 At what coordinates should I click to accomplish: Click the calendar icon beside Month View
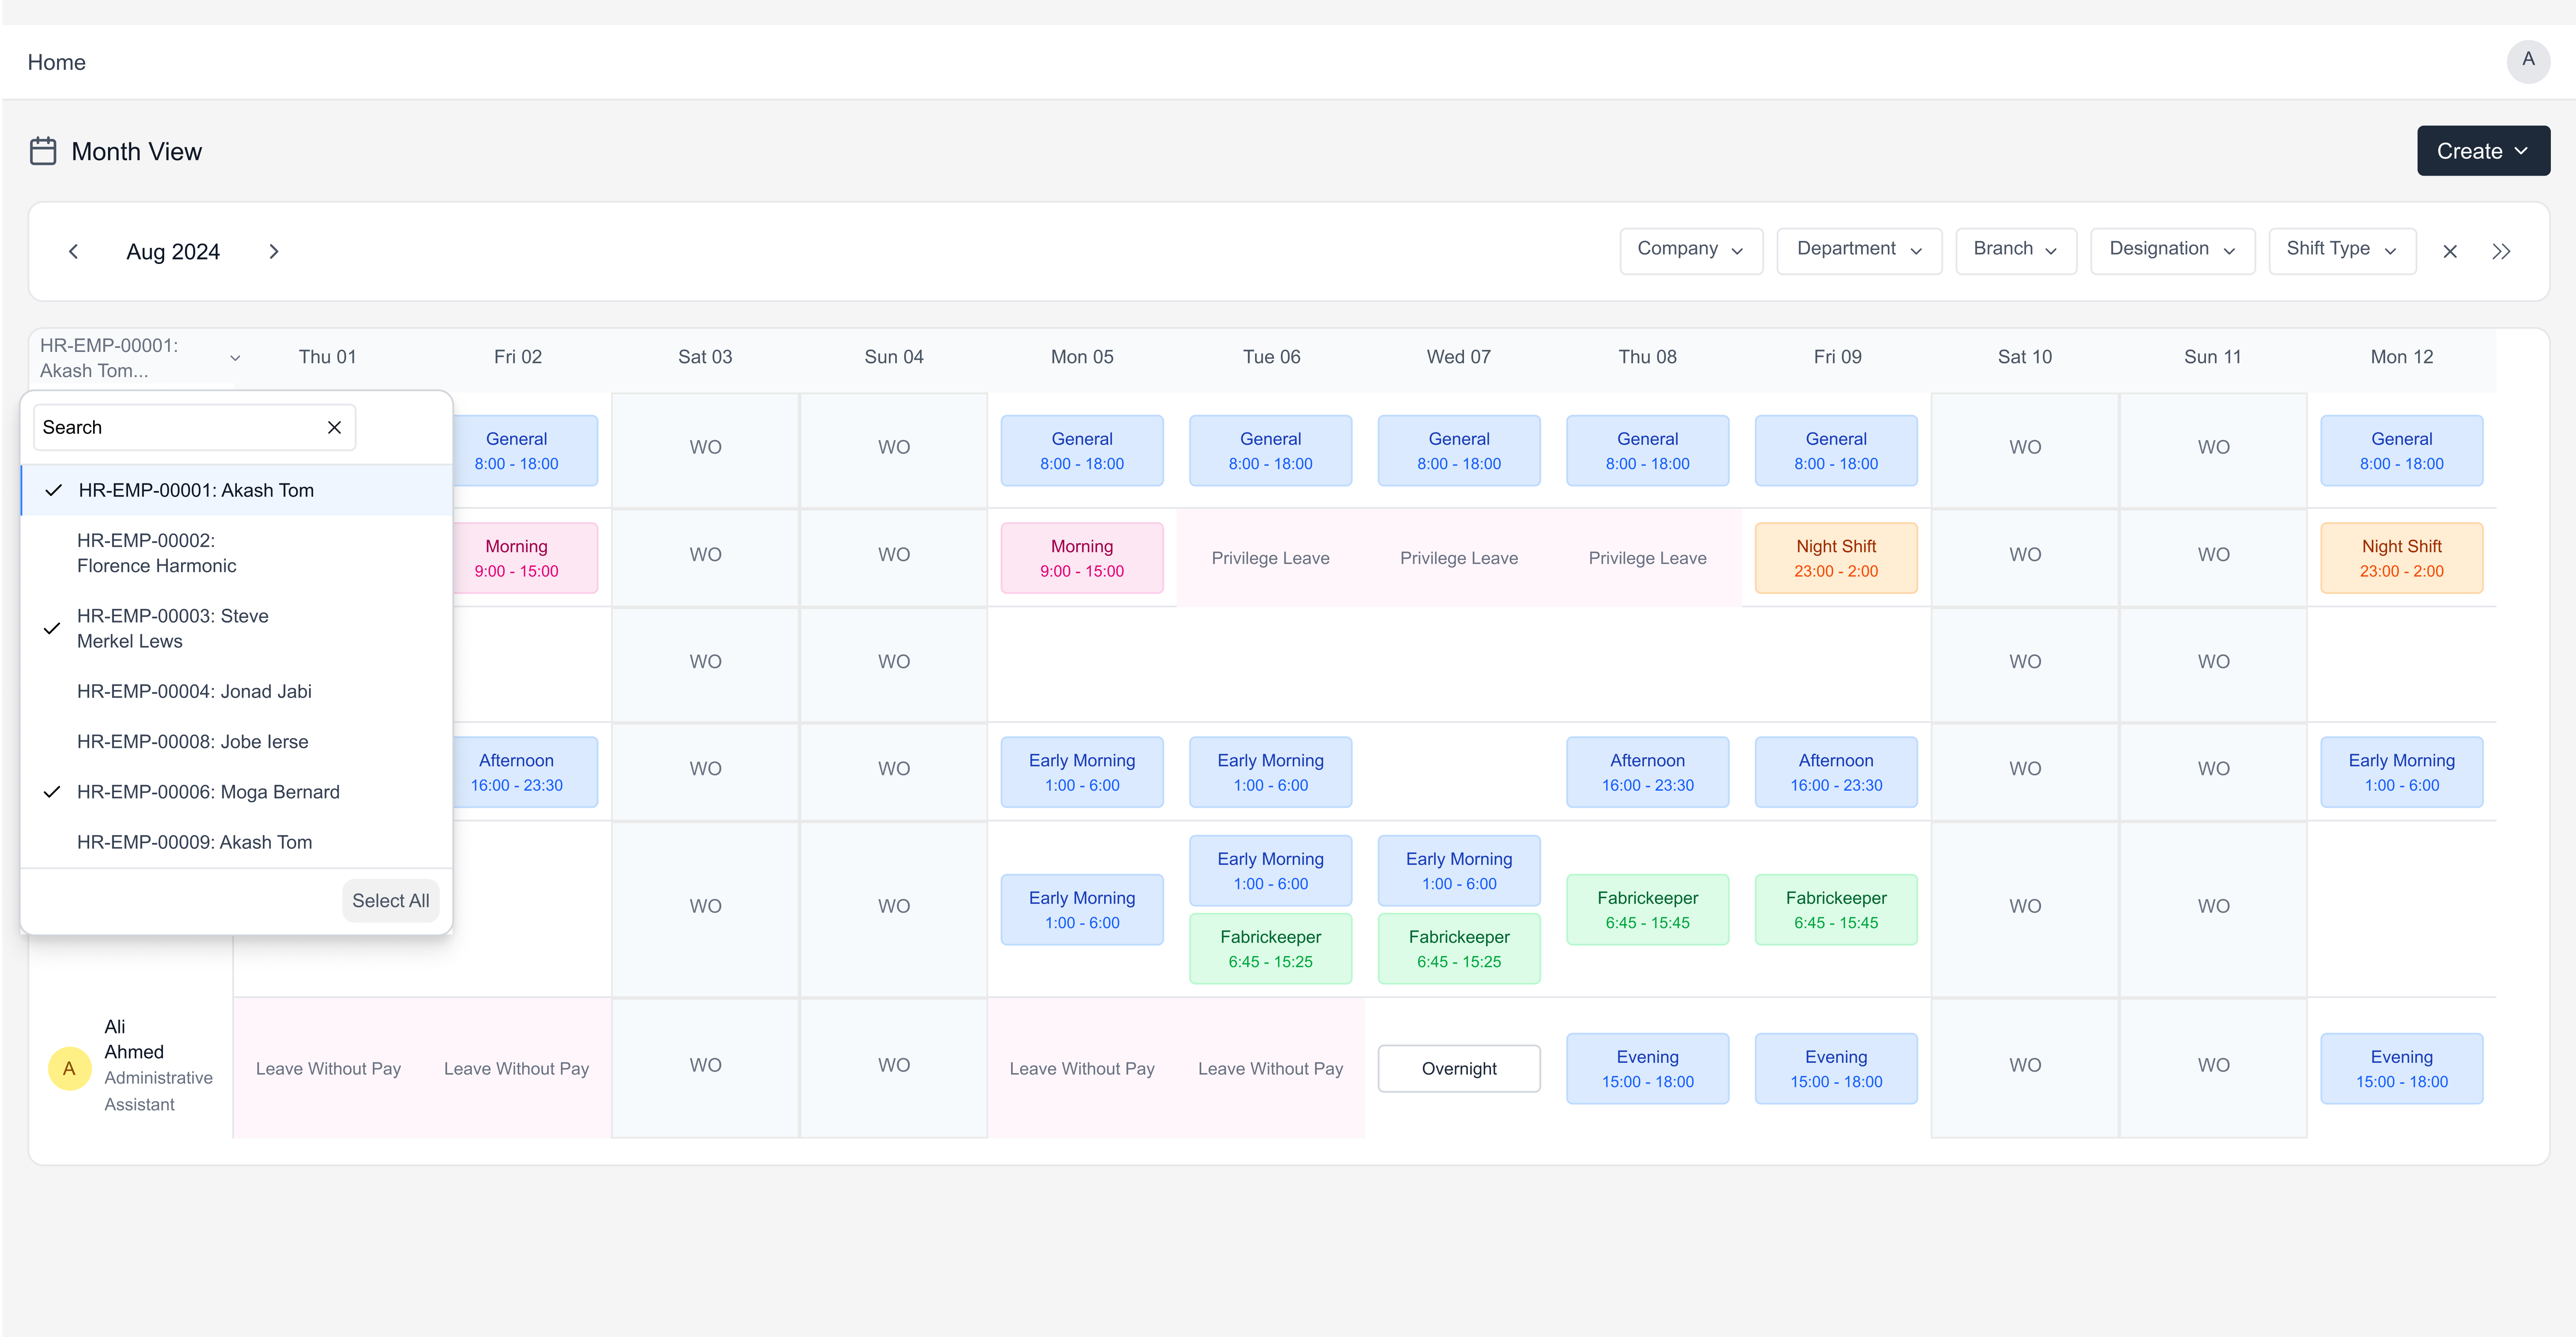(43, 151)
